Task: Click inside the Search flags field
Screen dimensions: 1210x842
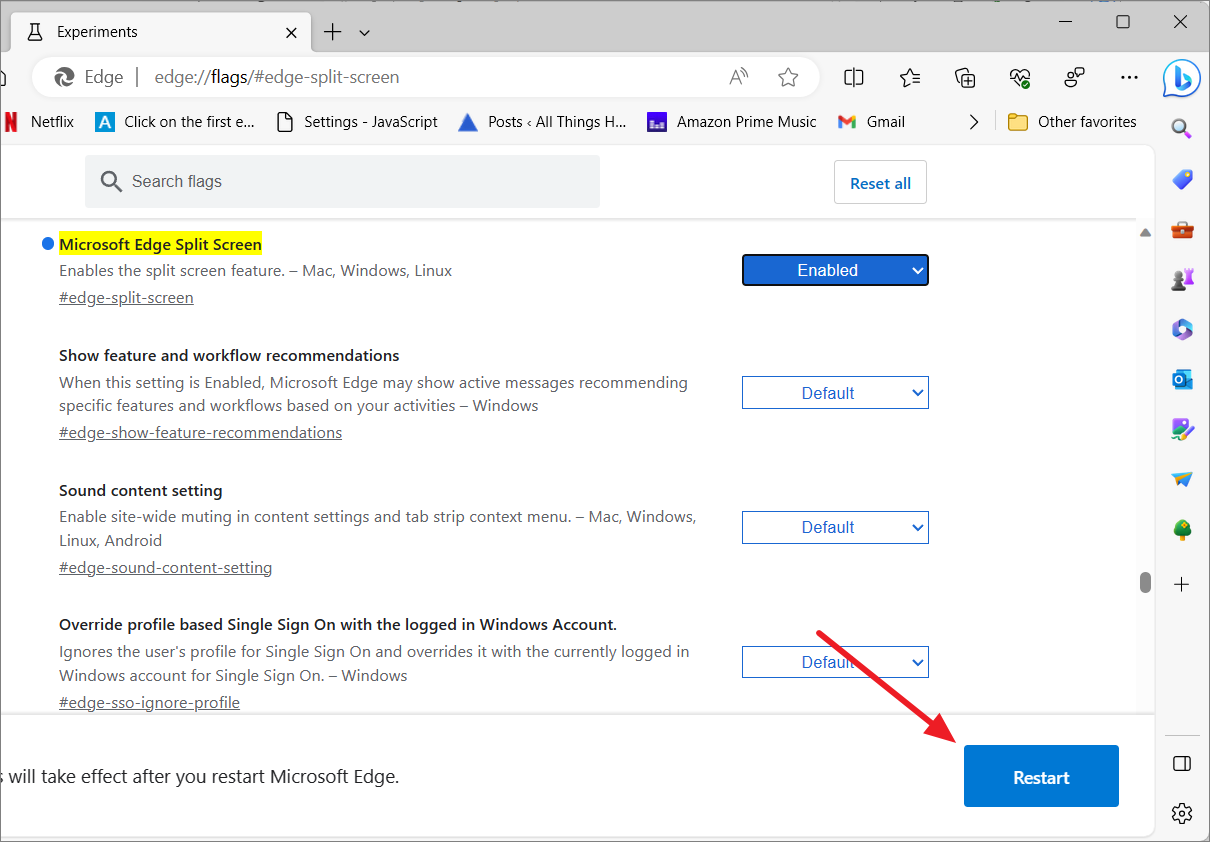Action: pyautogui.click(x=342, y=181)
